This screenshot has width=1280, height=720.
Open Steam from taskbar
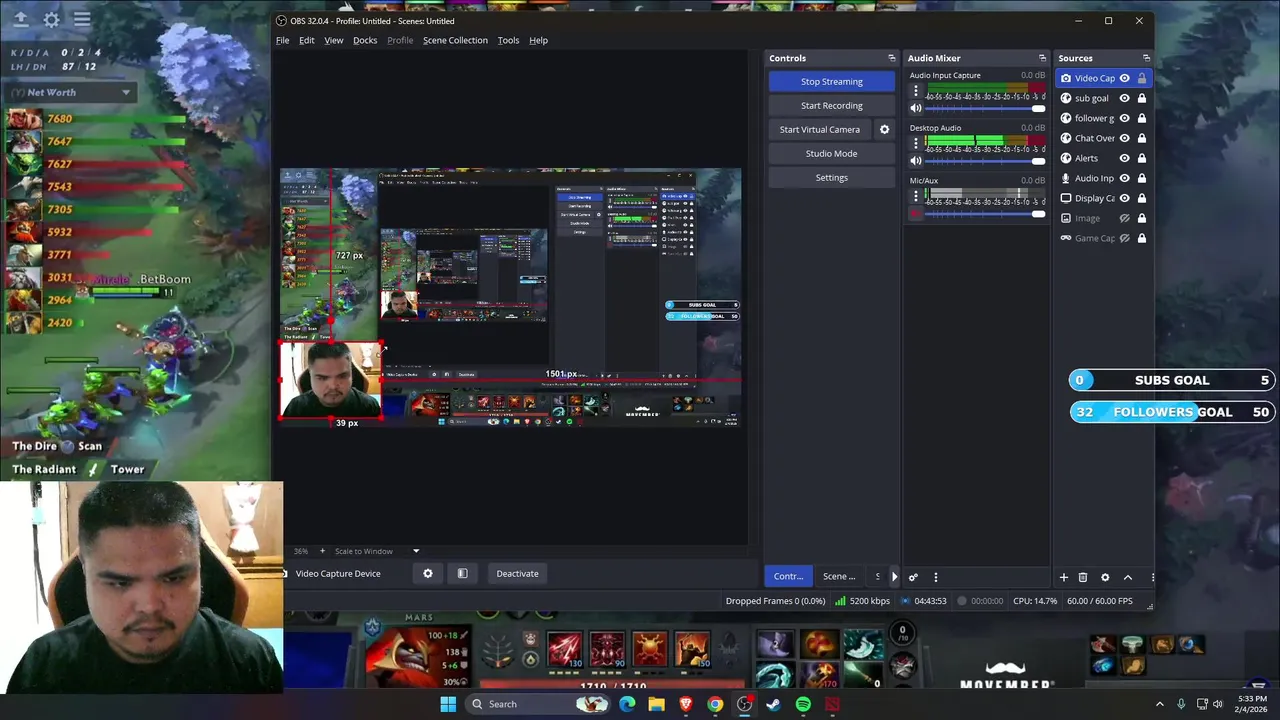[x=773, y=704]
